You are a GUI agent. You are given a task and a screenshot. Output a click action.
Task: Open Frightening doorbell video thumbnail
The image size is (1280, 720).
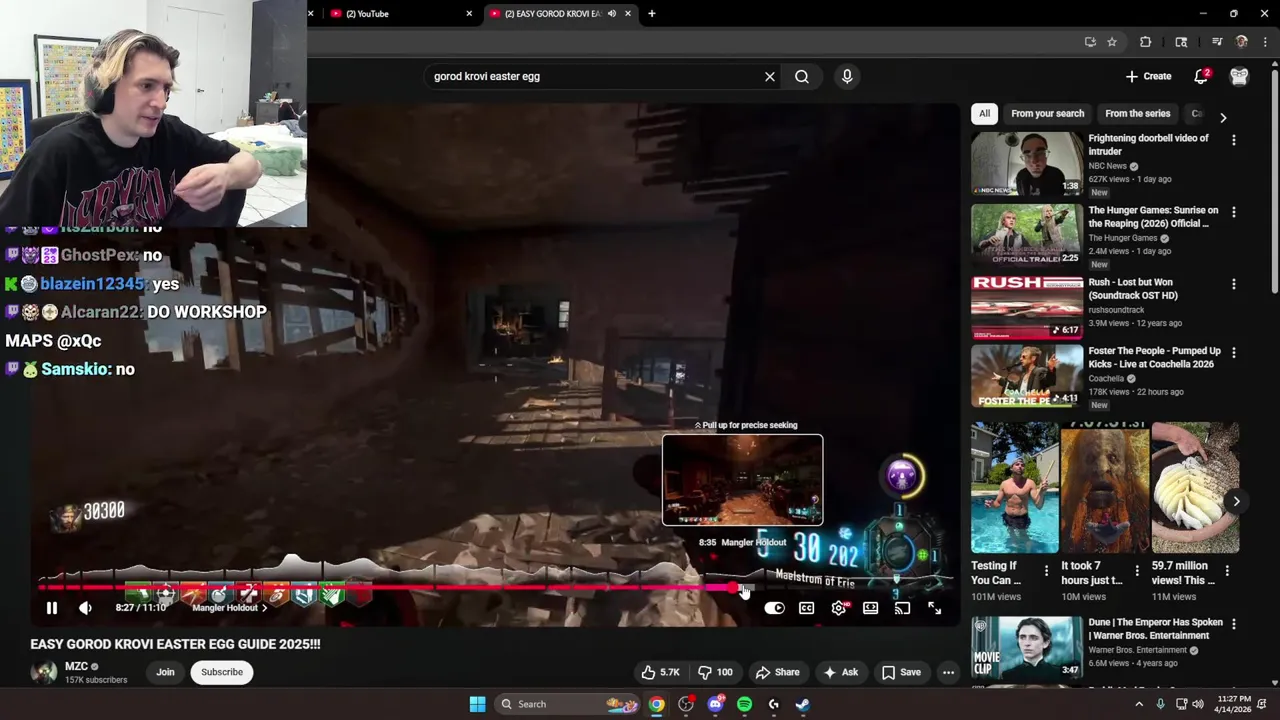[x=1026, y=164]
